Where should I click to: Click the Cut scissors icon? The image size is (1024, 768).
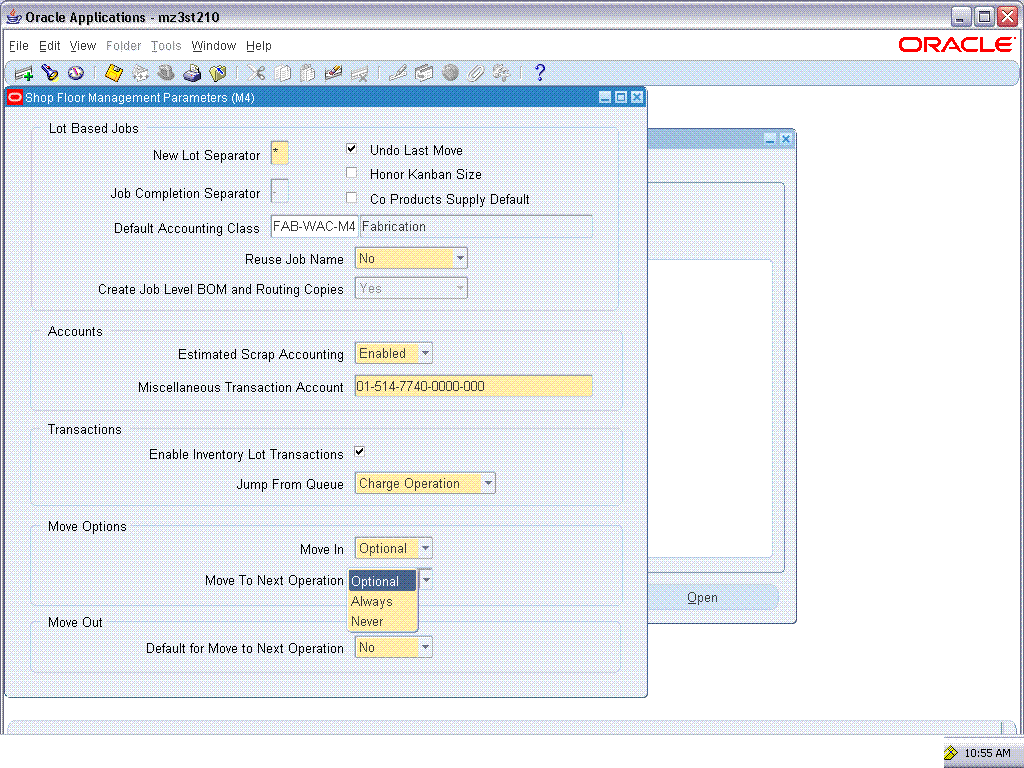[x=256, y=72]
